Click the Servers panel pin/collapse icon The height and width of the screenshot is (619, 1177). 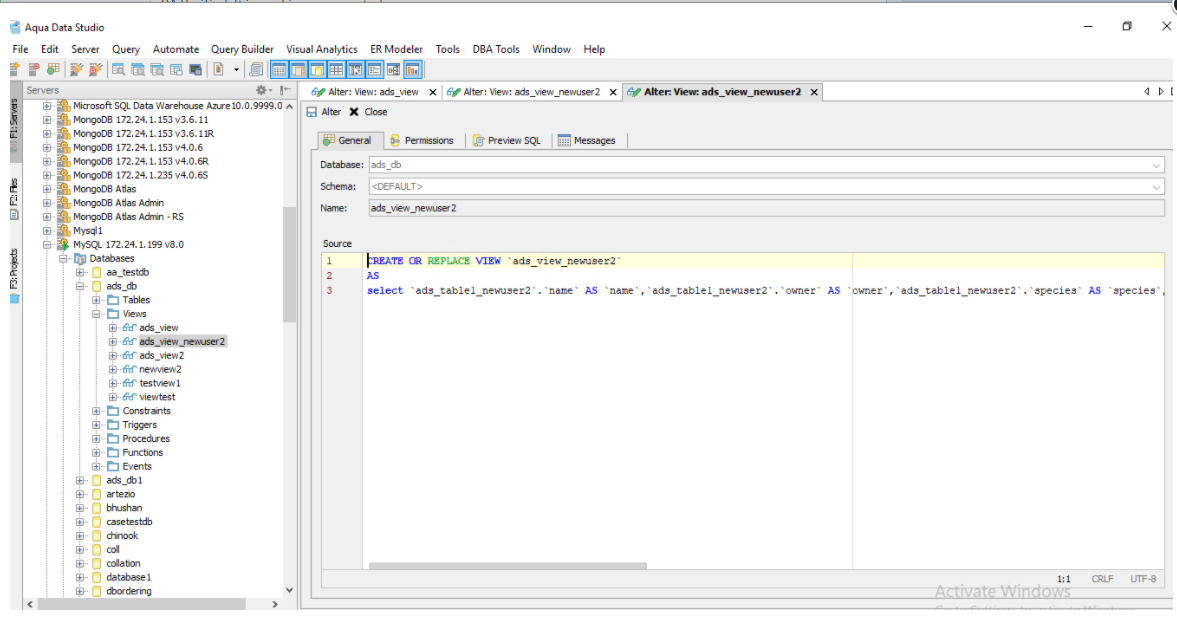pos(285,90)
